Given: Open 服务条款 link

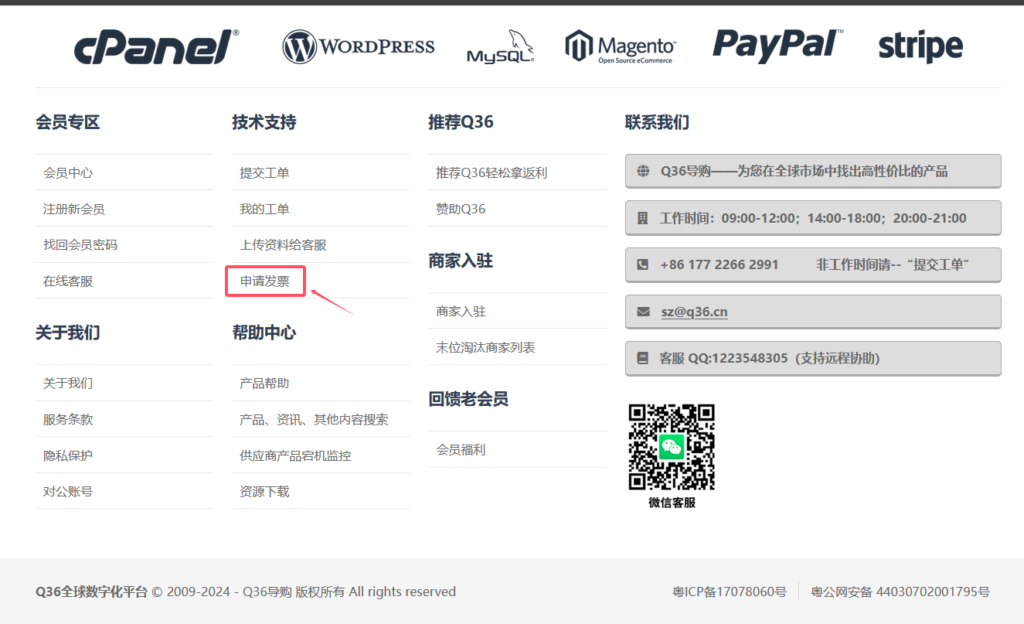Looking at the screenshot, I should pos(68,419).
